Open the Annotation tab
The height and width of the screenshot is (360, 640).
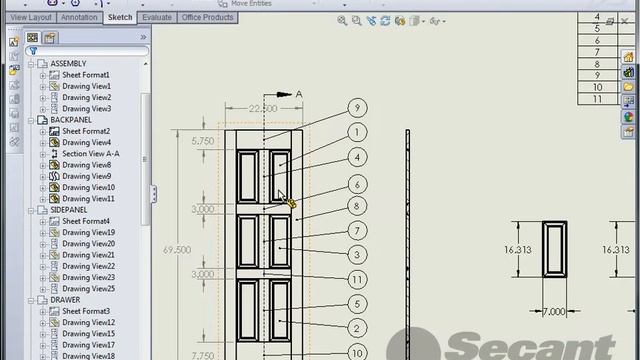coord(79,18)
